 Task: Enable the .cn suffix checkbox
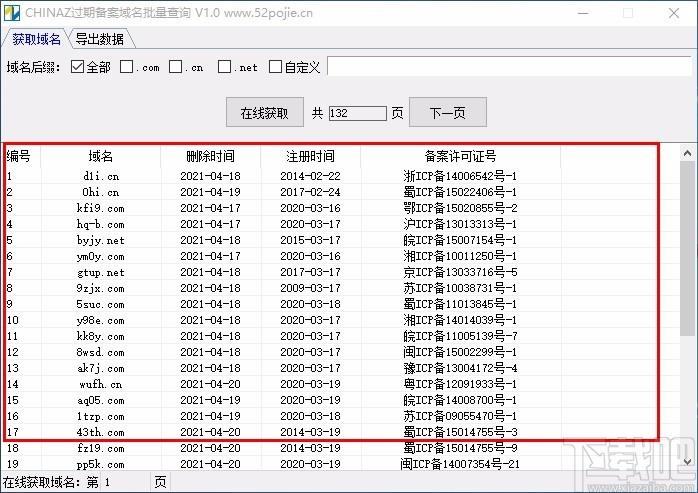pos(175,67)
